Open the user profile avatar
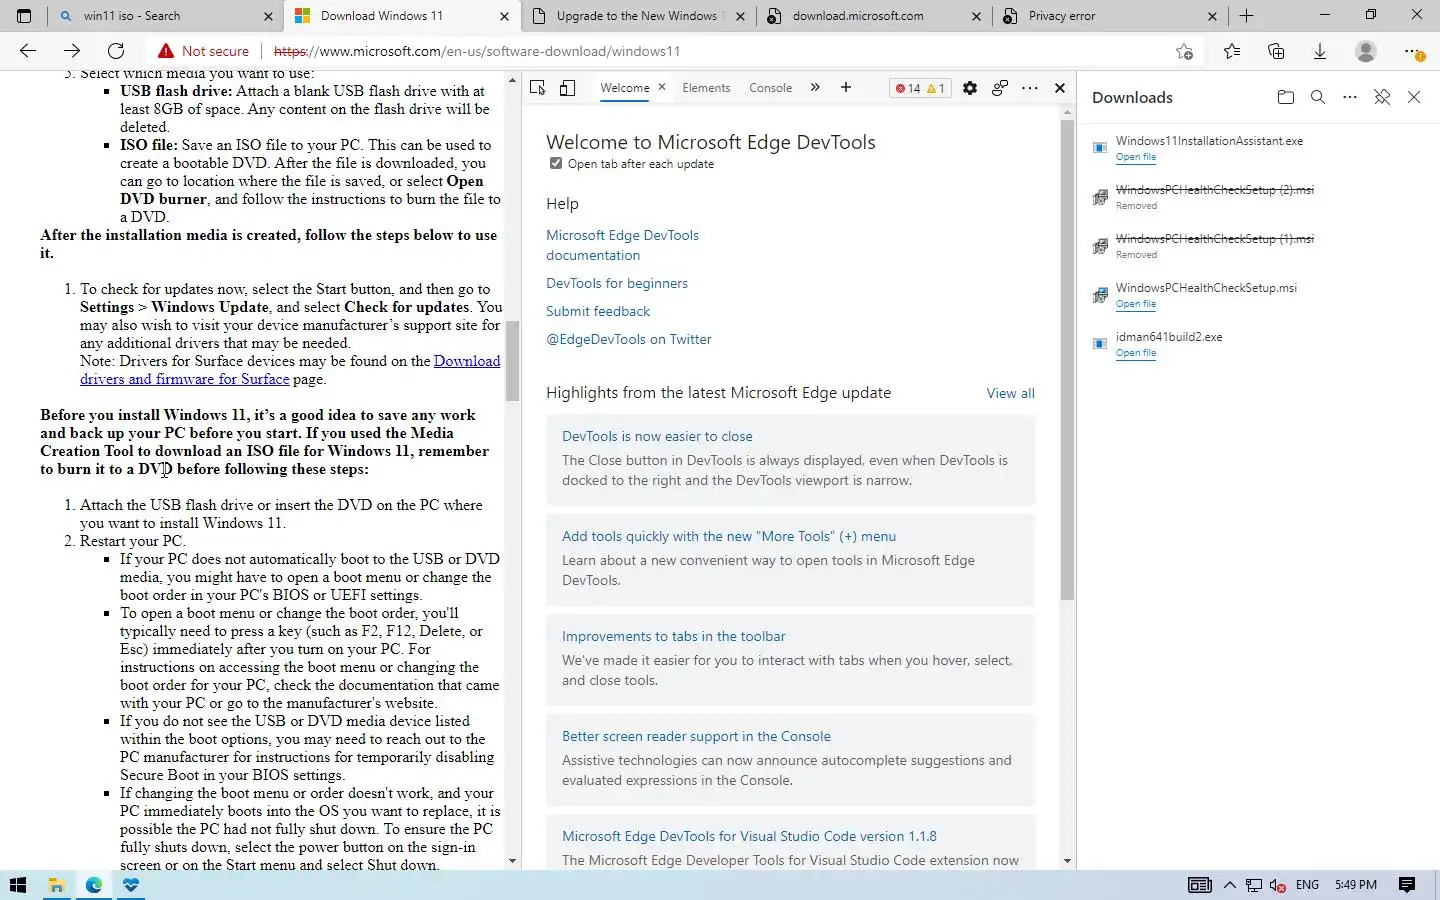1440x900 pixels. [x=1365, y=51]
